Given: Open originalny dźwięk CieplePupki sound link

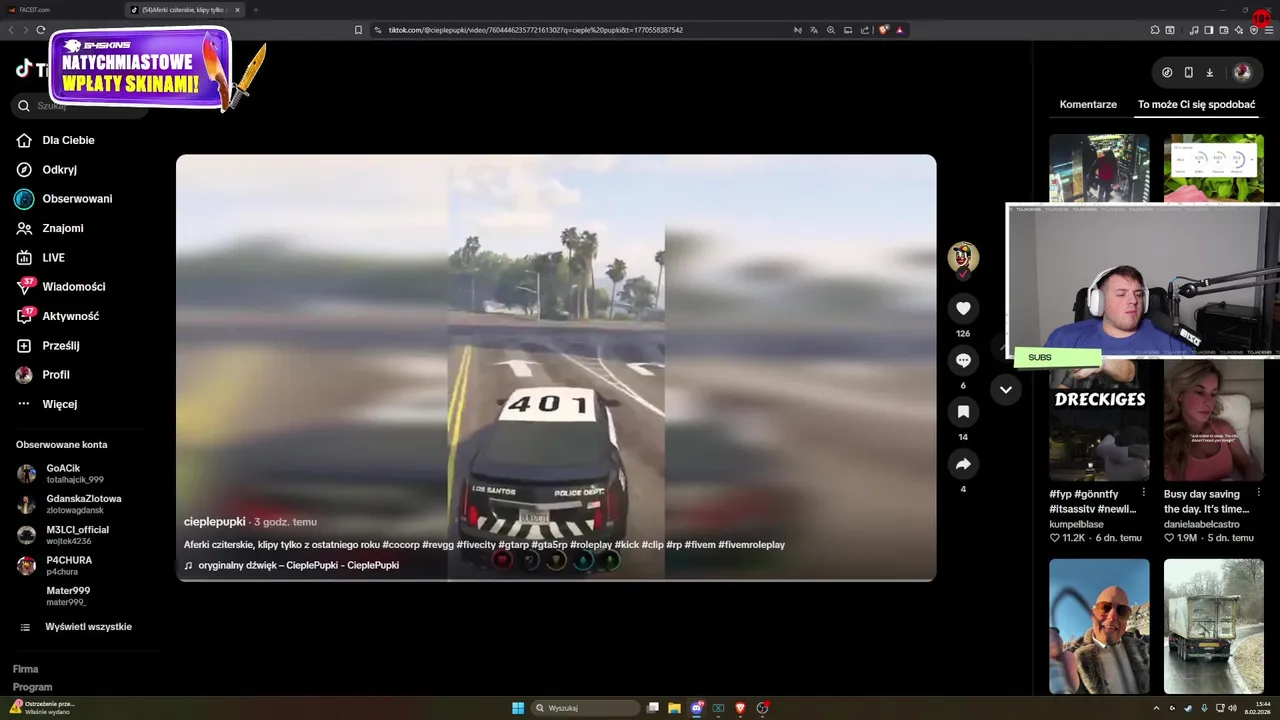Looking at the screenshot, I should pos(298,565).
